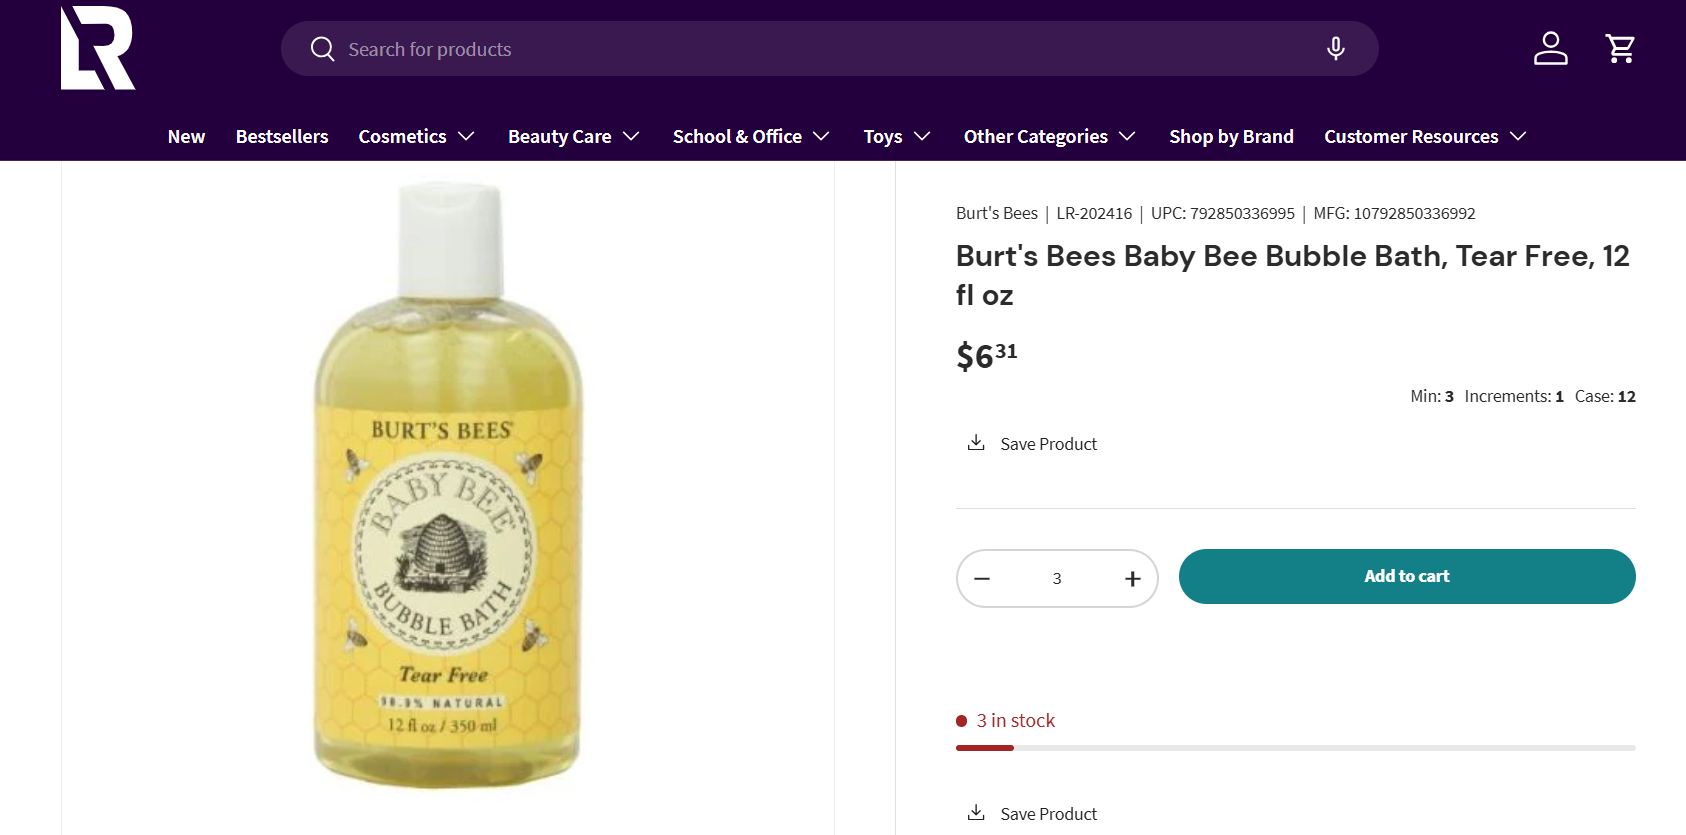Expand the Cosmetics dropdown menu
The width and height of the screenshot is (1686, 835).
tap(416, 136)
